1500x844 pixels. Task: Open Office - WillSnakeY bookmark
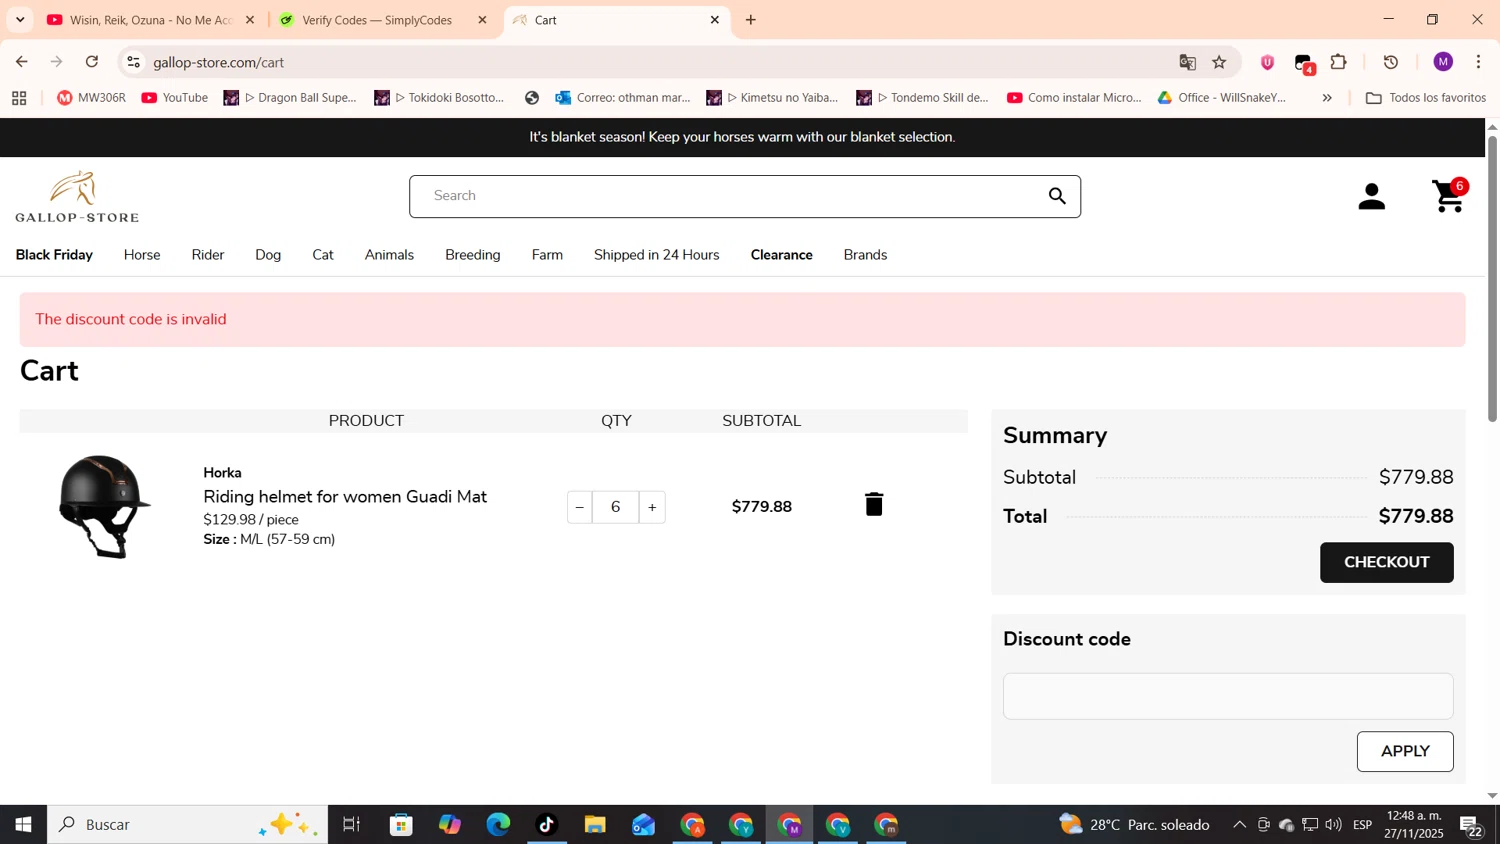1221,98
